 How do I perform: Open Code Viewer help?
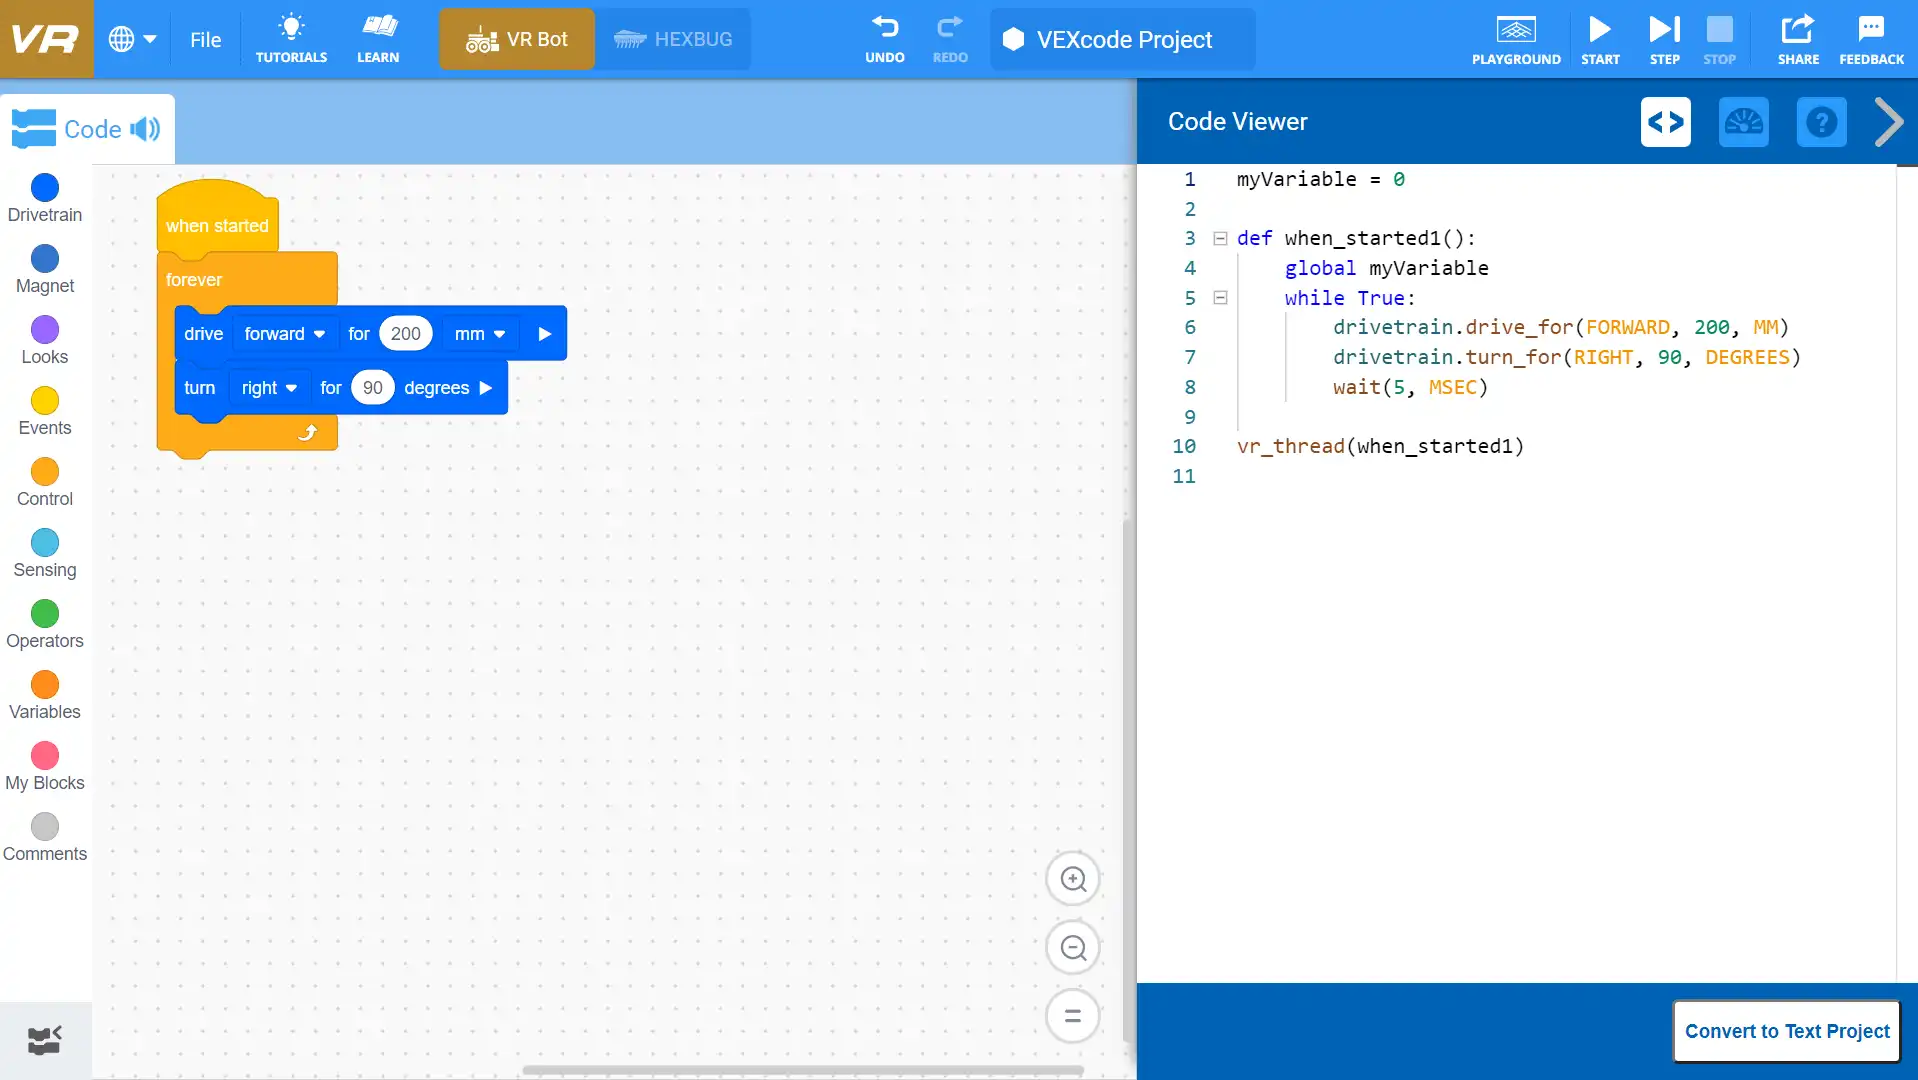1821,121
